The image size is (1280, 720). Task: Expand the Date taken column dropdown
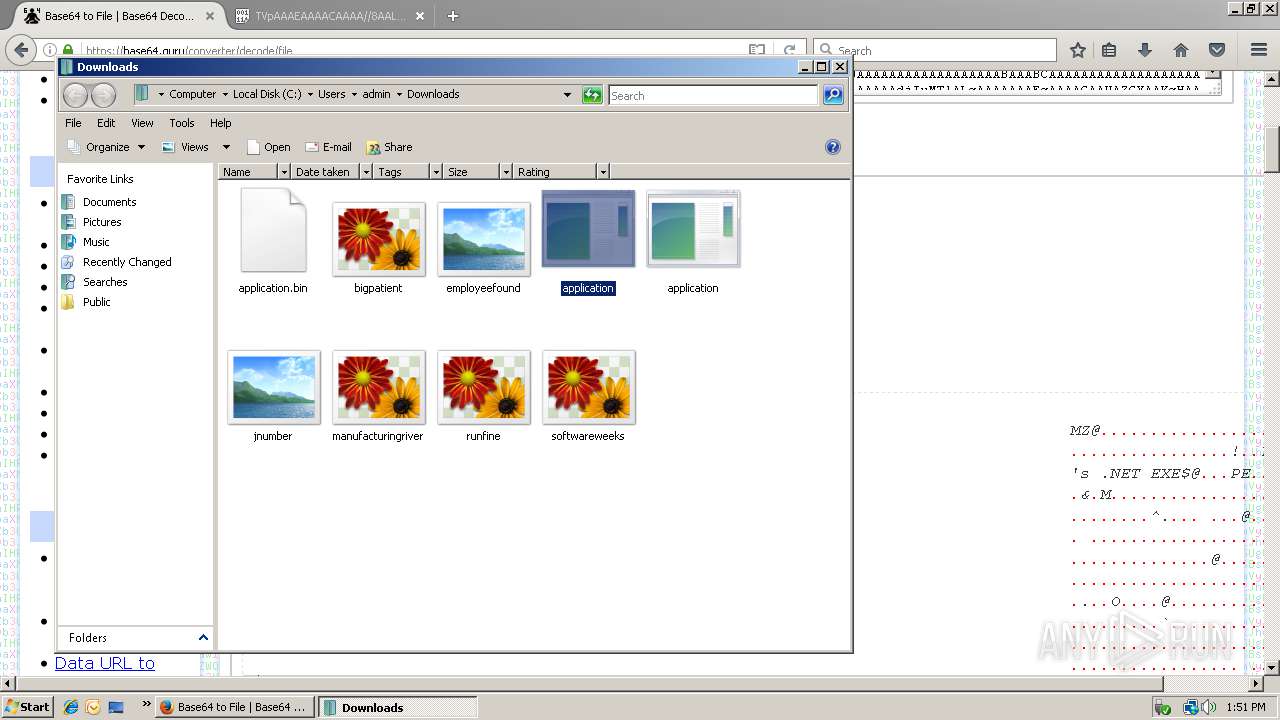pos(366,172)
